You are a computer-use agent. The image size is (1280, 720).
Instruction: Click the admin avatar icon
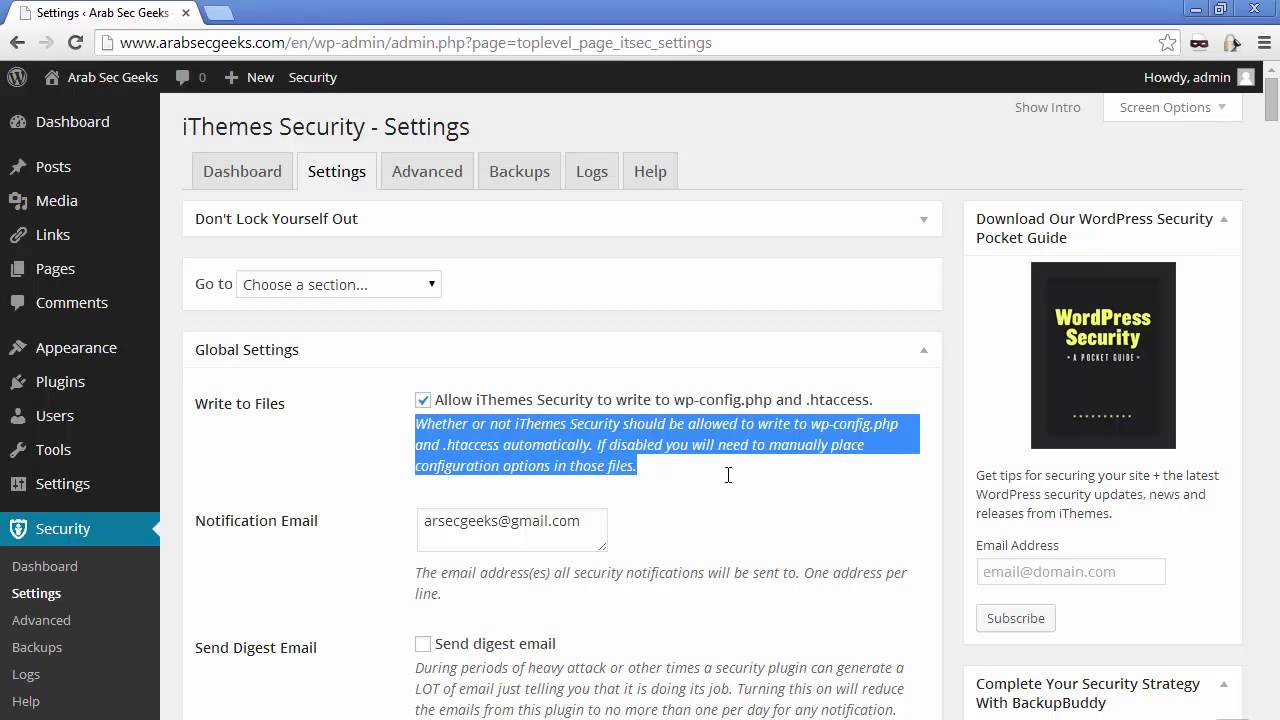tap(1245, 77)
